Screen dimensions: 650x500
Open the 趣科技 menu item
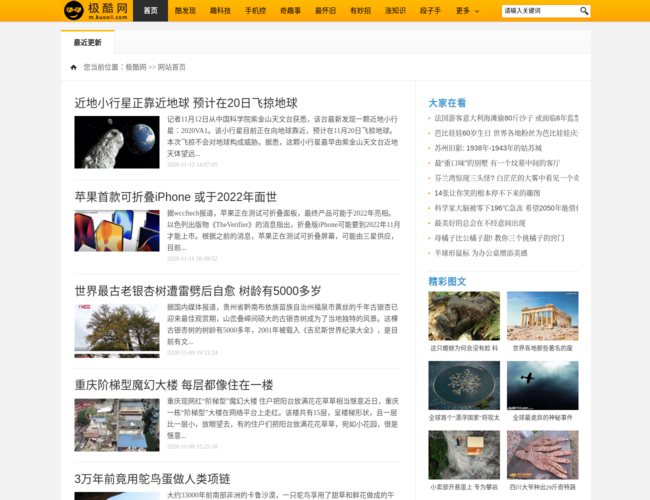coord(220,11)
